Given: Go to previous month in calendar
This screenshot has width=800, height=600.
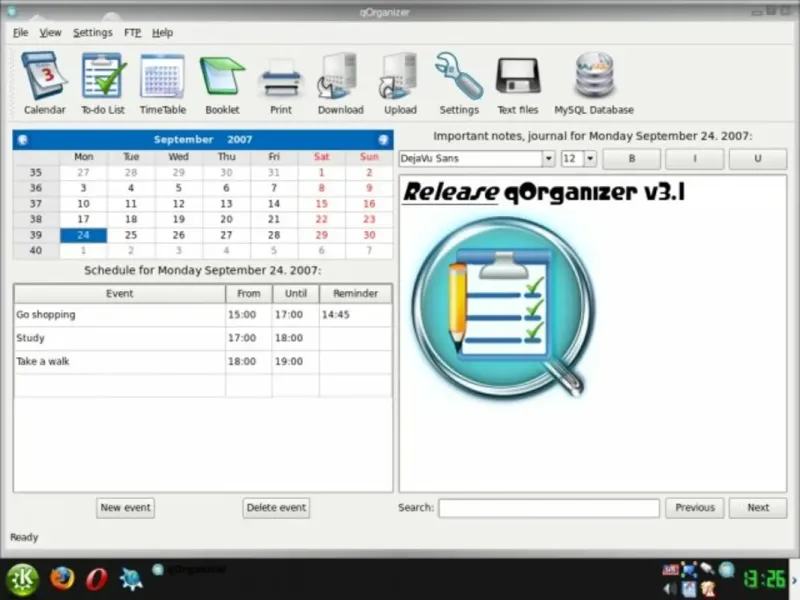Looking at the screenshot, I should point(22,140).
